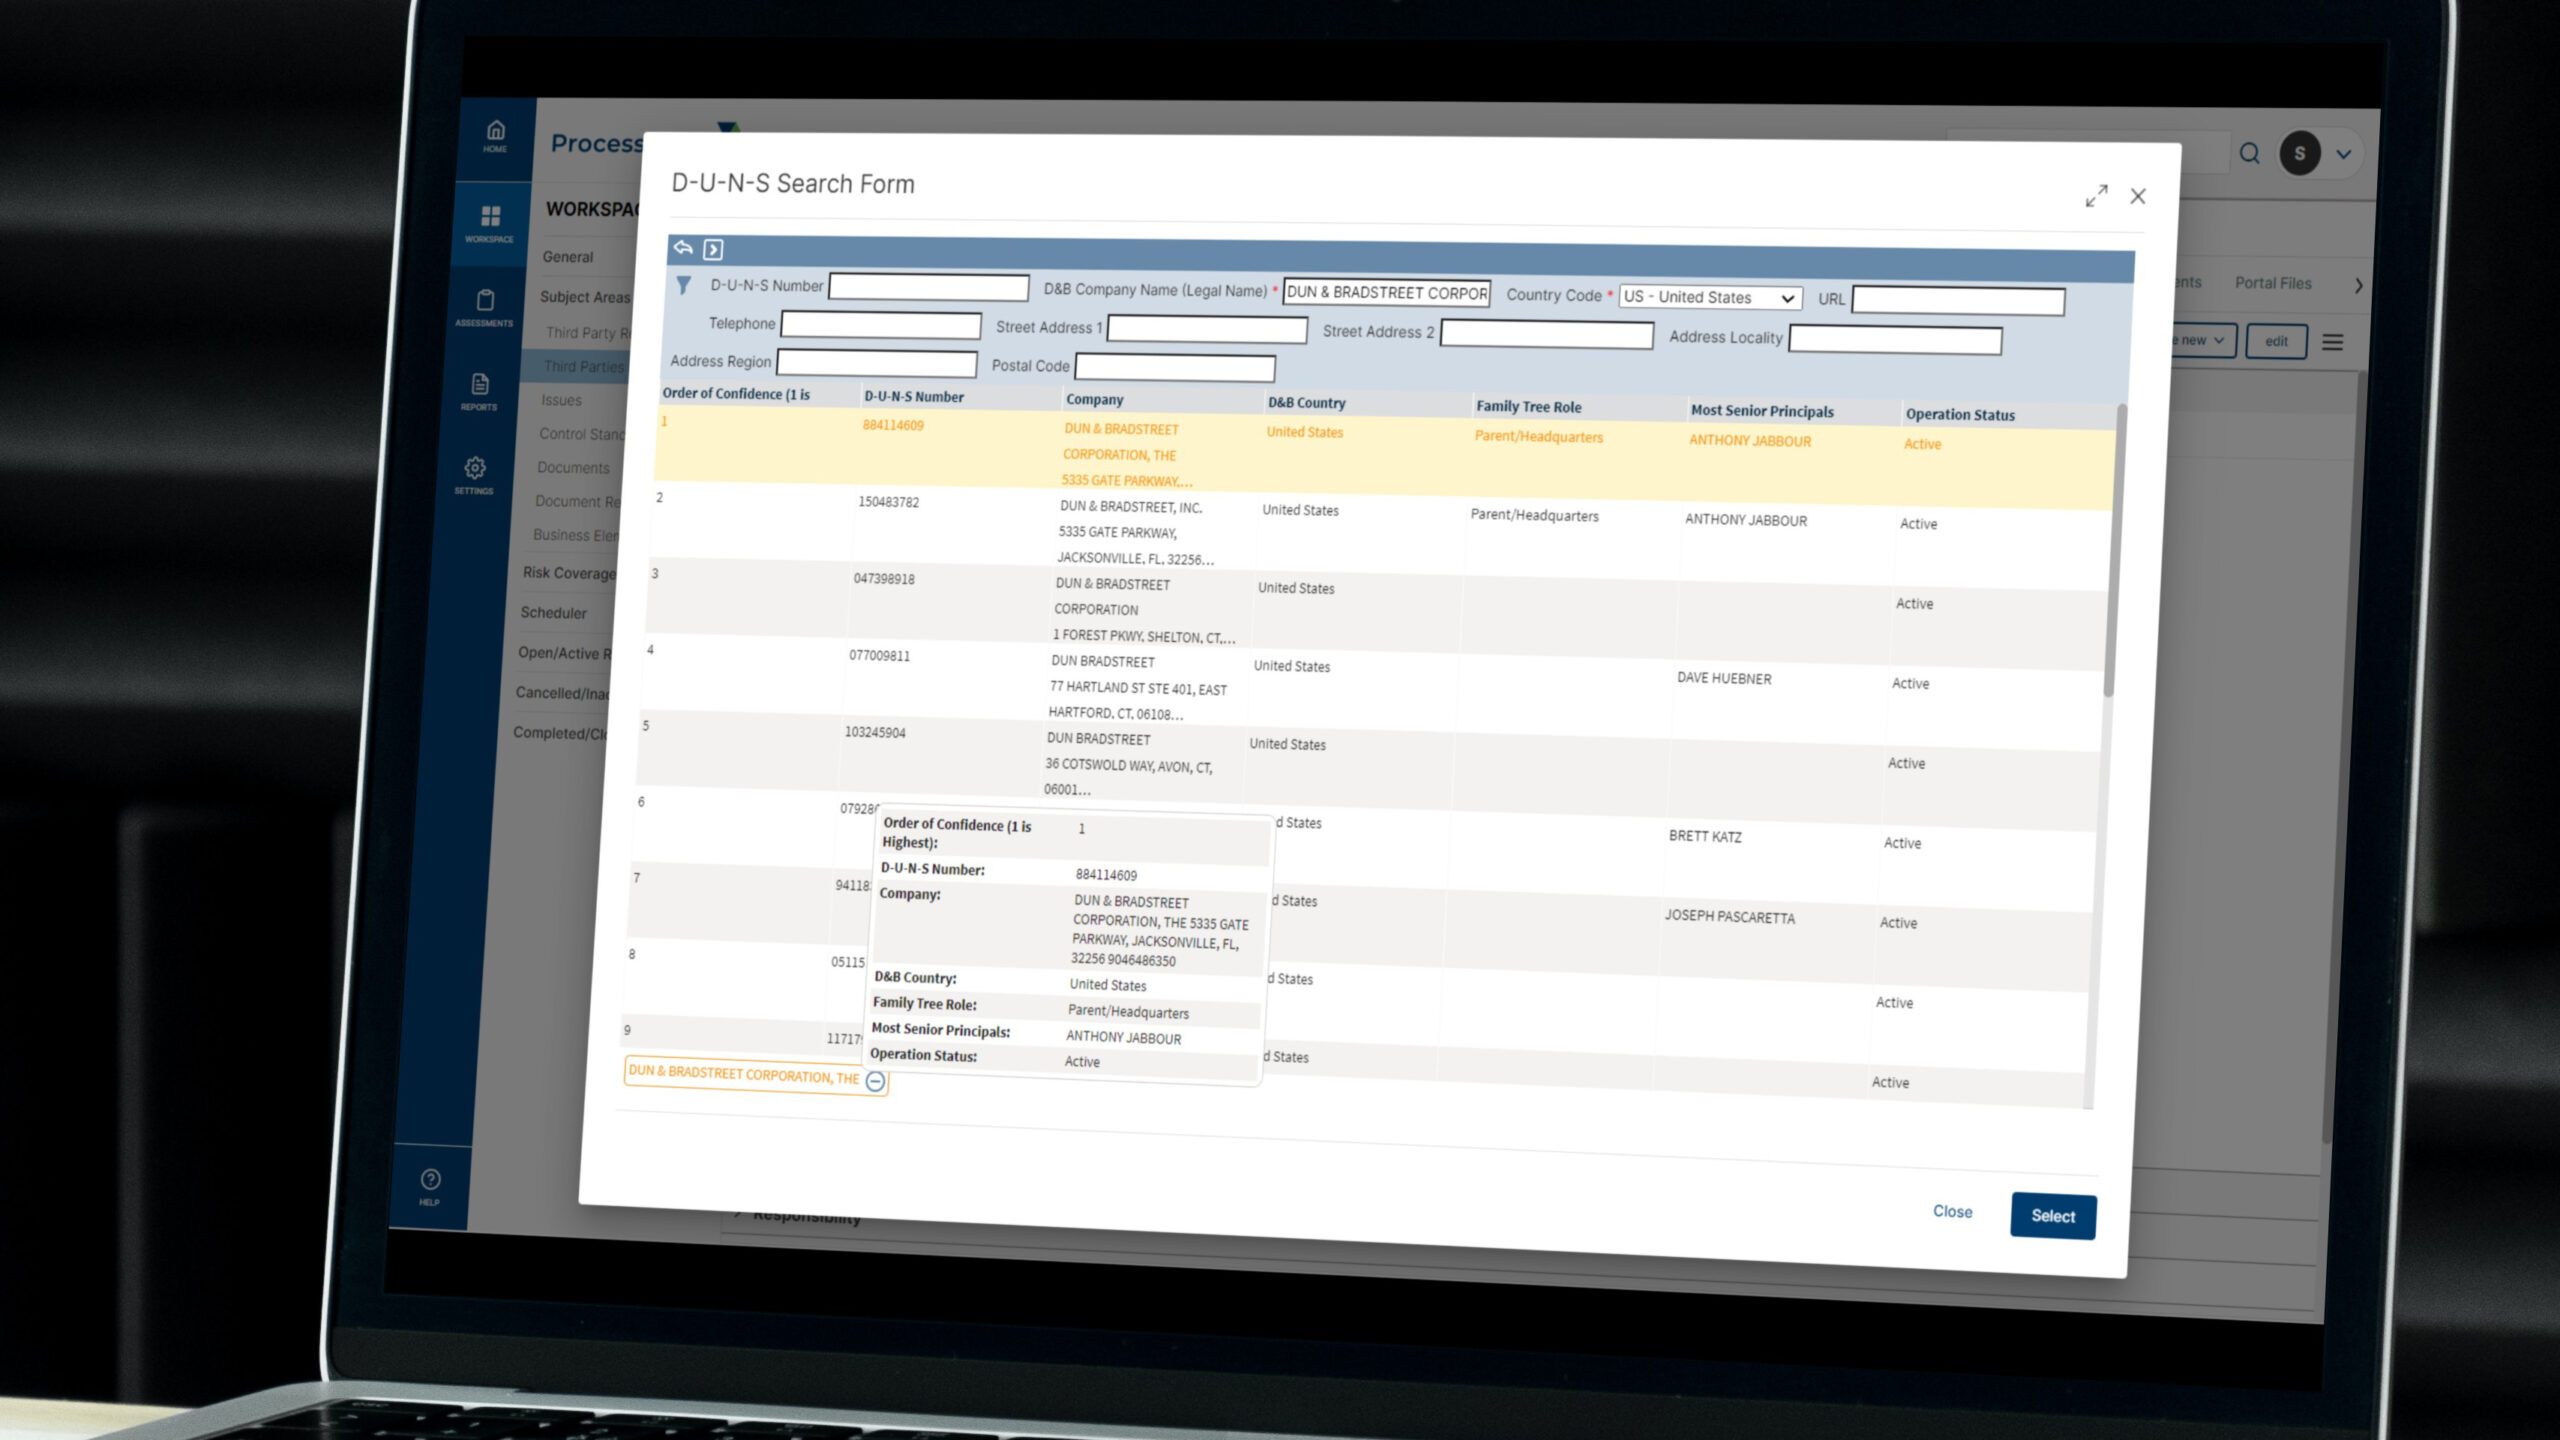Click the D&B Company Name input field
2560x1440 pixels.
[x=1385, y=295]
